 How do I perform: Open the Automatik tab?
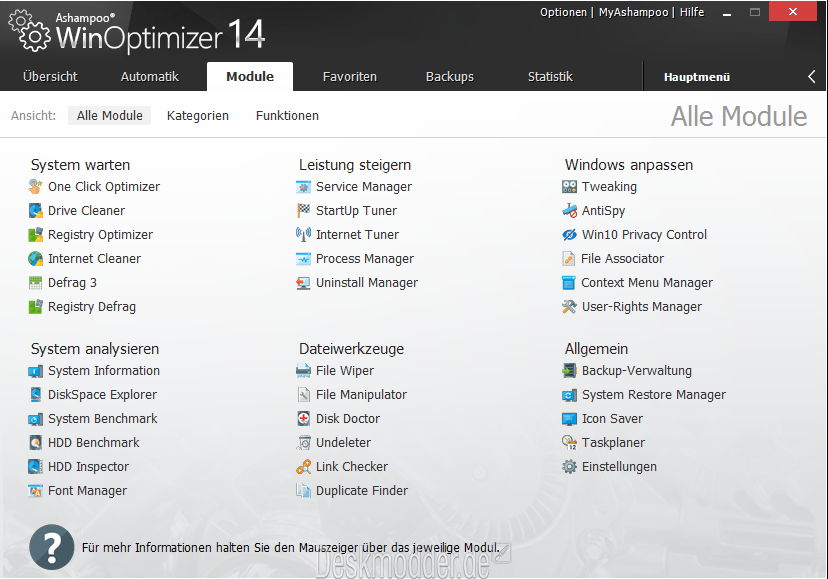[x=150, y=77]
